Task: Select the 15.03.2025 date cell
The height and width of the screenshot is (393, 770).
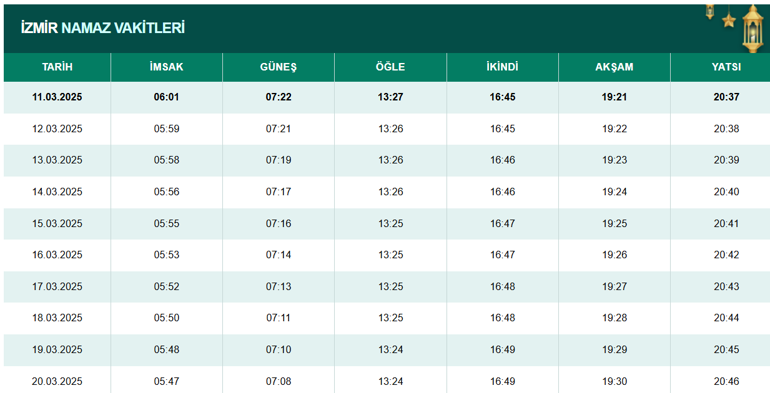Action: (x=57, y=224)
